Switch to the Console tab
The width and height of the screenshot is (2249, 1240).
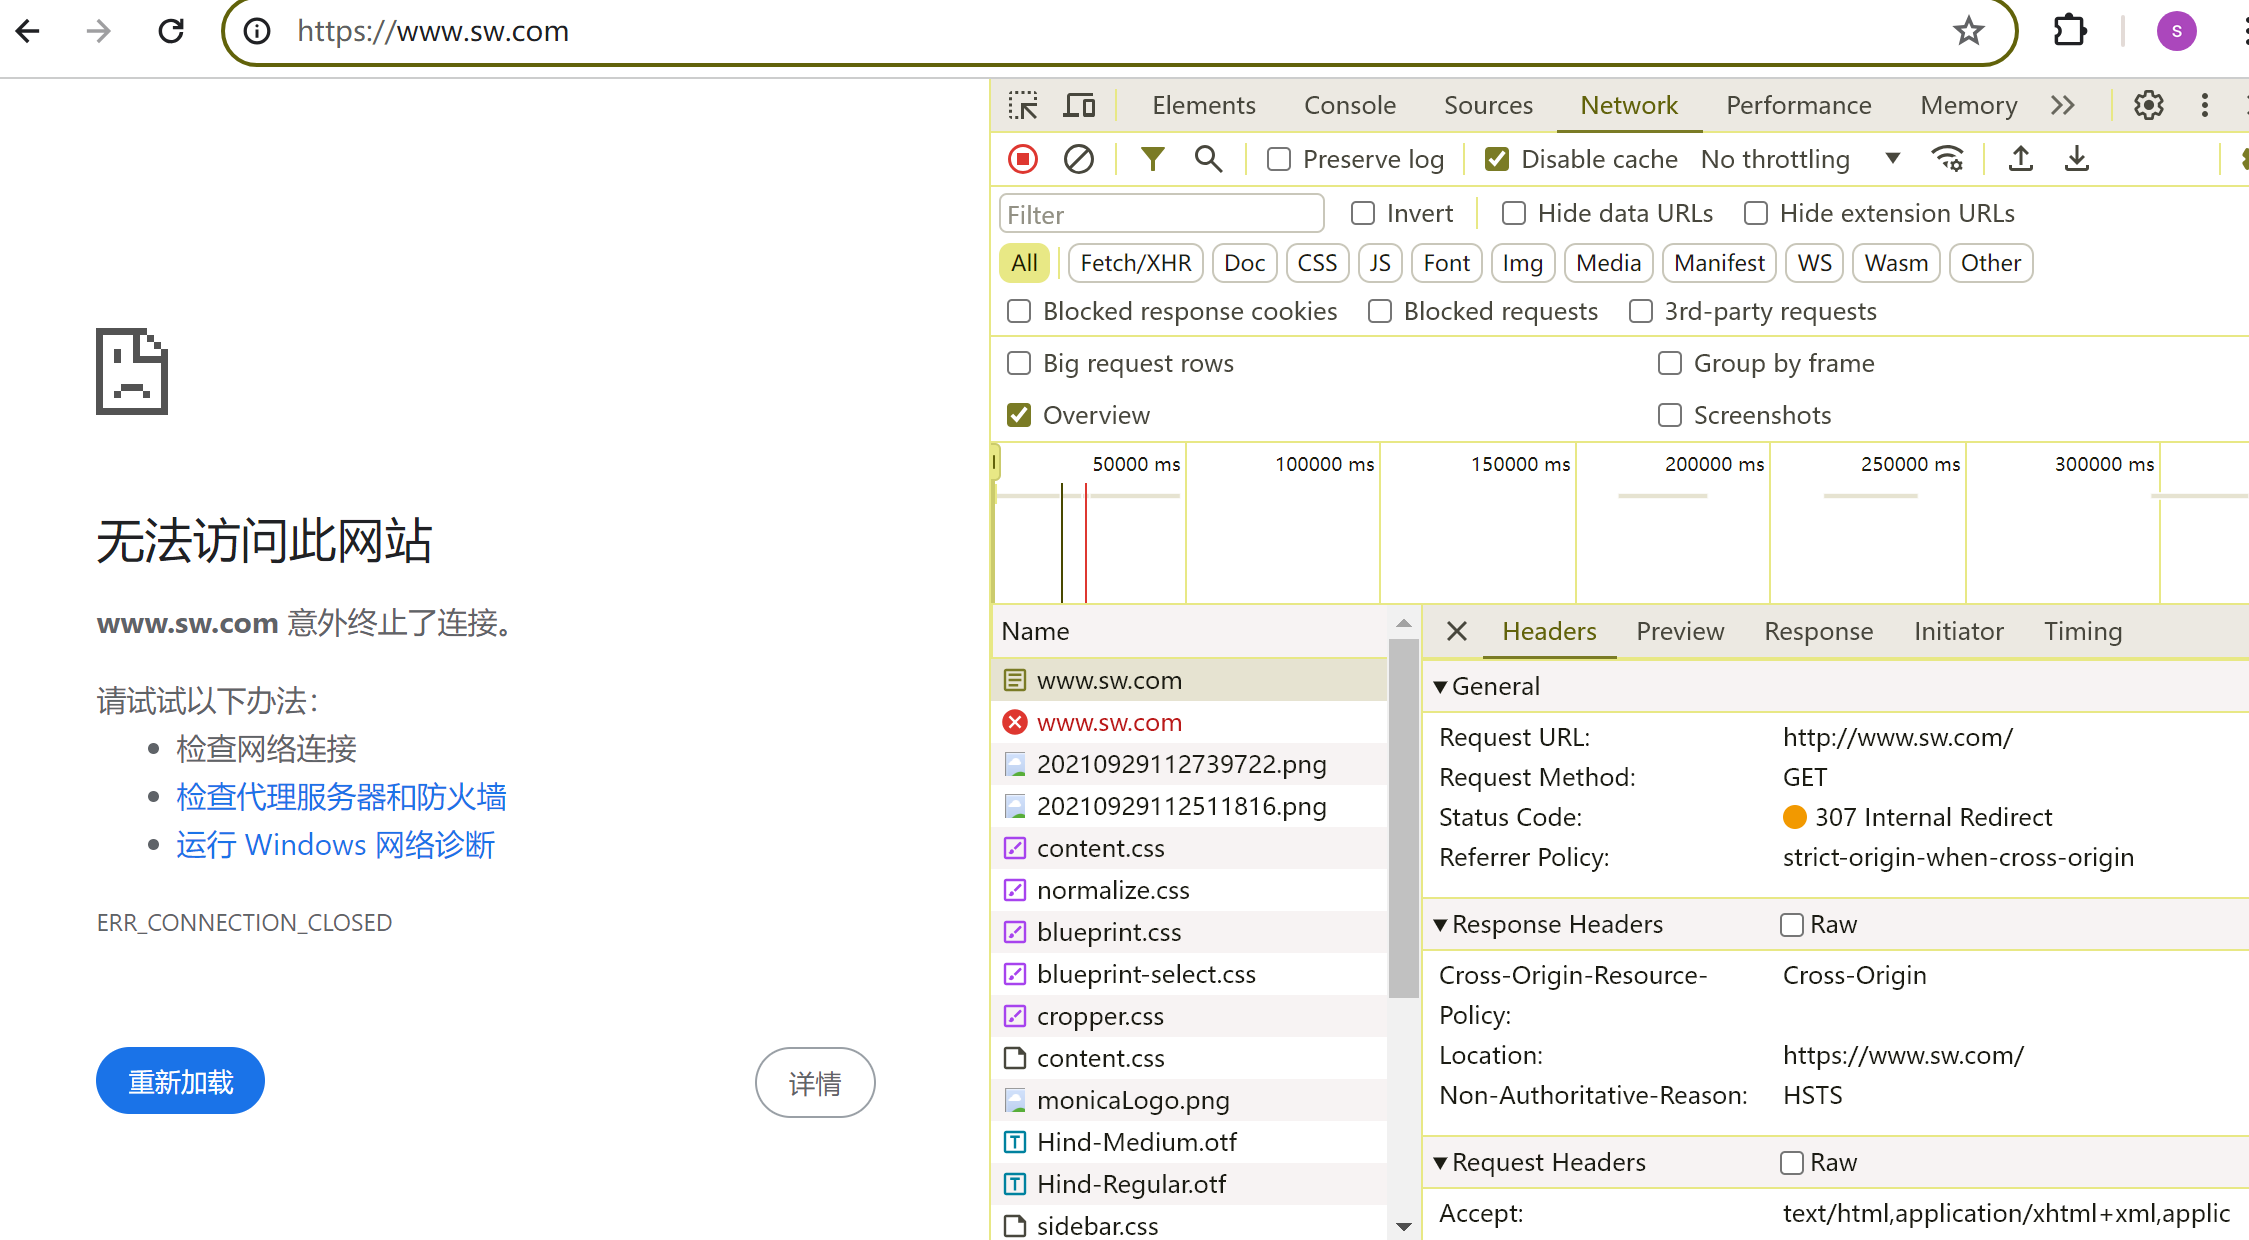coord(1349,105)
